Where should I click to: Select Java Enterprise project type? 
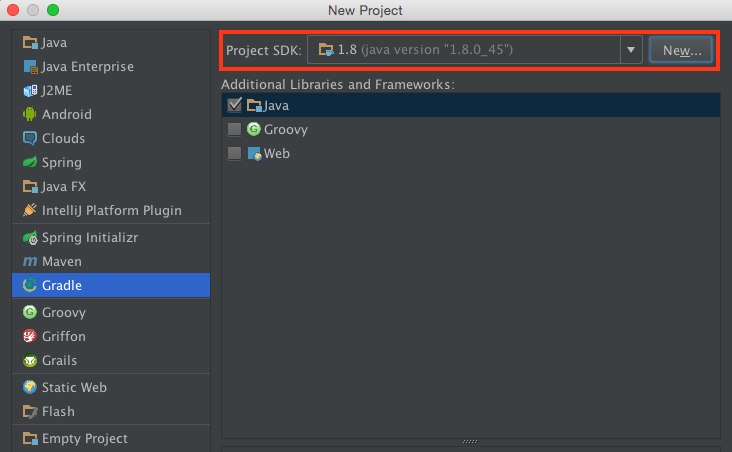point(88,67)
